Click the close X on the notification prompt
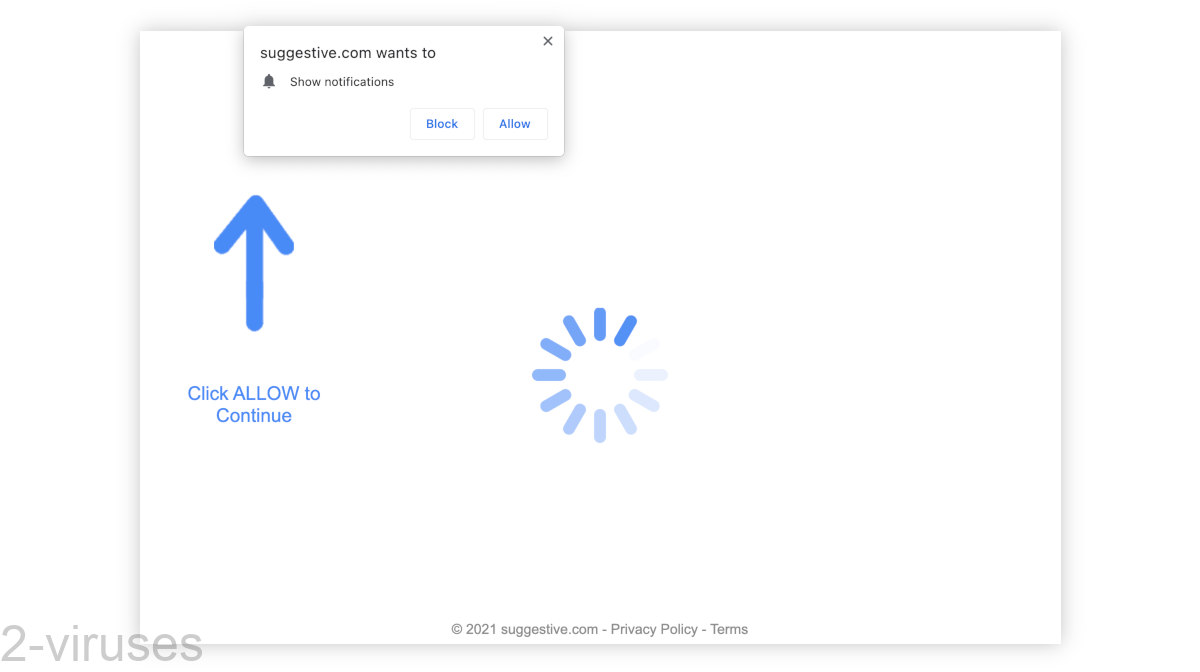The width and height of the screenshot is (1200, 672). click(x=548, y=41)
